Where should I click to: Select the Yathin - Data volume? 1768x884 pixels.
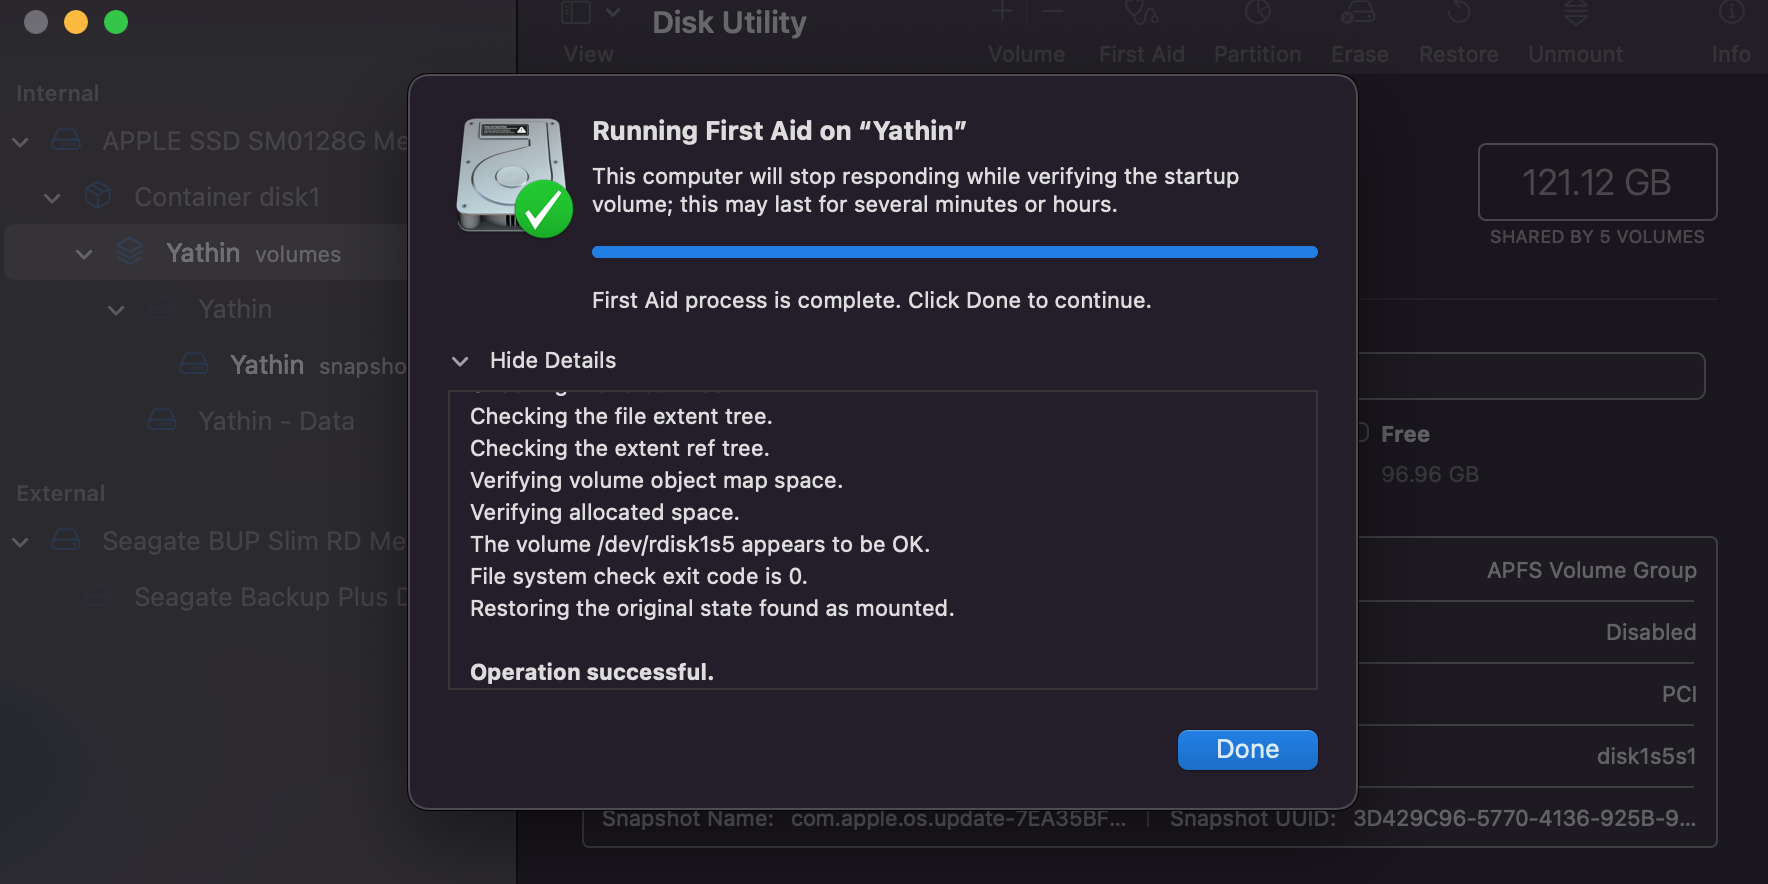[276, 421]
